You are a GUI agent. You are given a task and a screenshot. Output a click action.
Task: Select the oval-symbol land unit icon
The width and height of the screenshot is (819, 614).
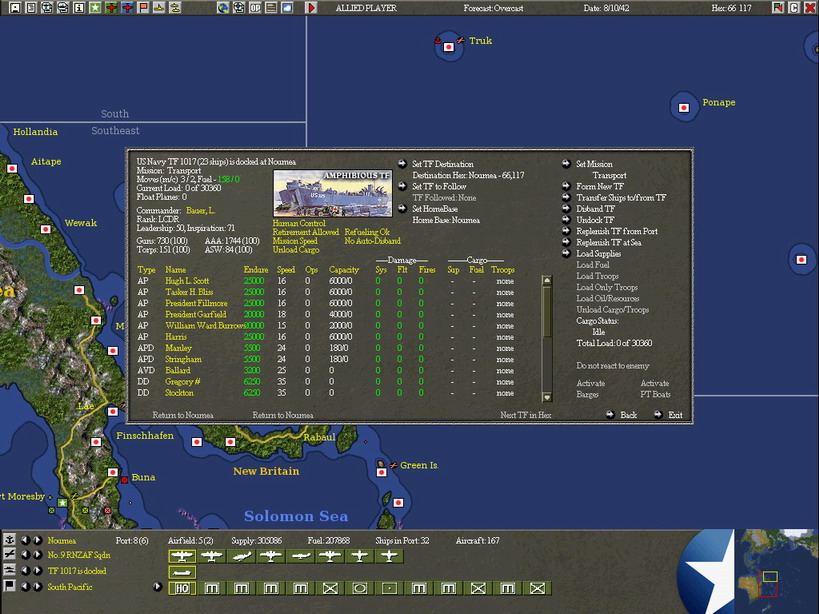pyautogui.click(x=360, y=588)
